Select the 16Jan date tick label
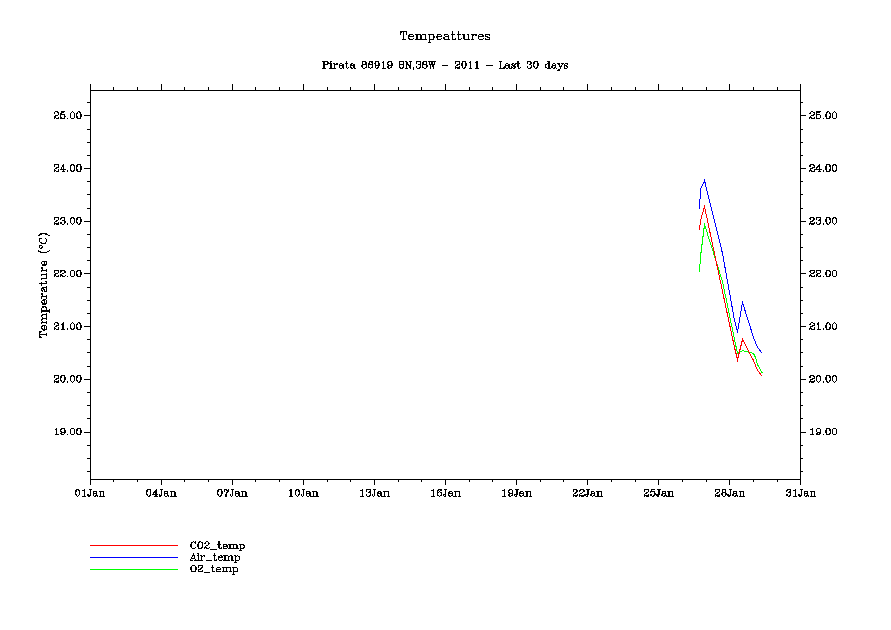The height and width of the screenshot is (630, 891). point(445,493)
